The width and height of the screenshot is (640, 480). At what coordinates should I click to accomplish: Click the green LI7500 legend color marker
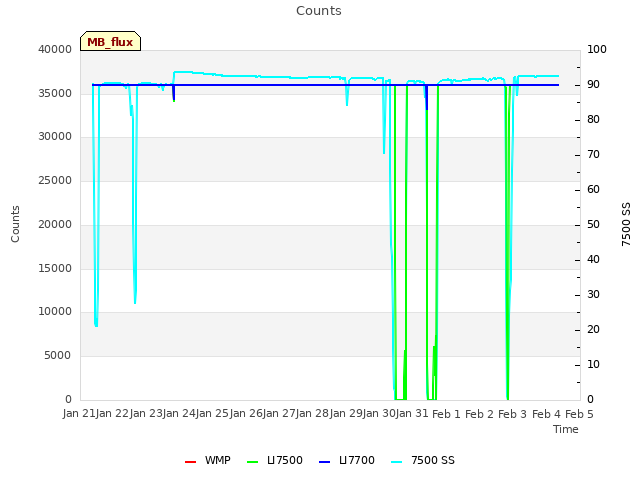(x=253, y=462)
